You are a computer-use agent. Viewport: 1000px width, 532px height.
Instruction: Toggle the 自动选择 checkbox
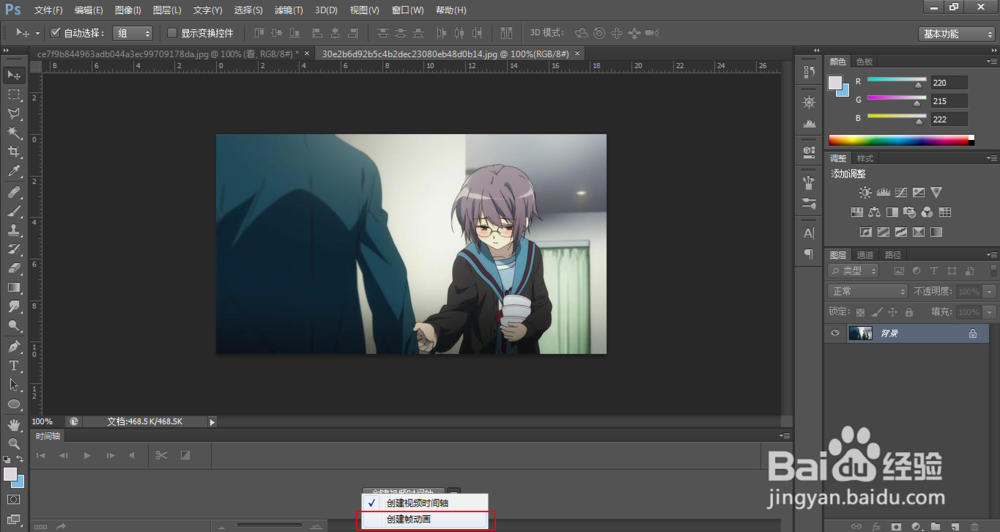[x=55, y=33]
